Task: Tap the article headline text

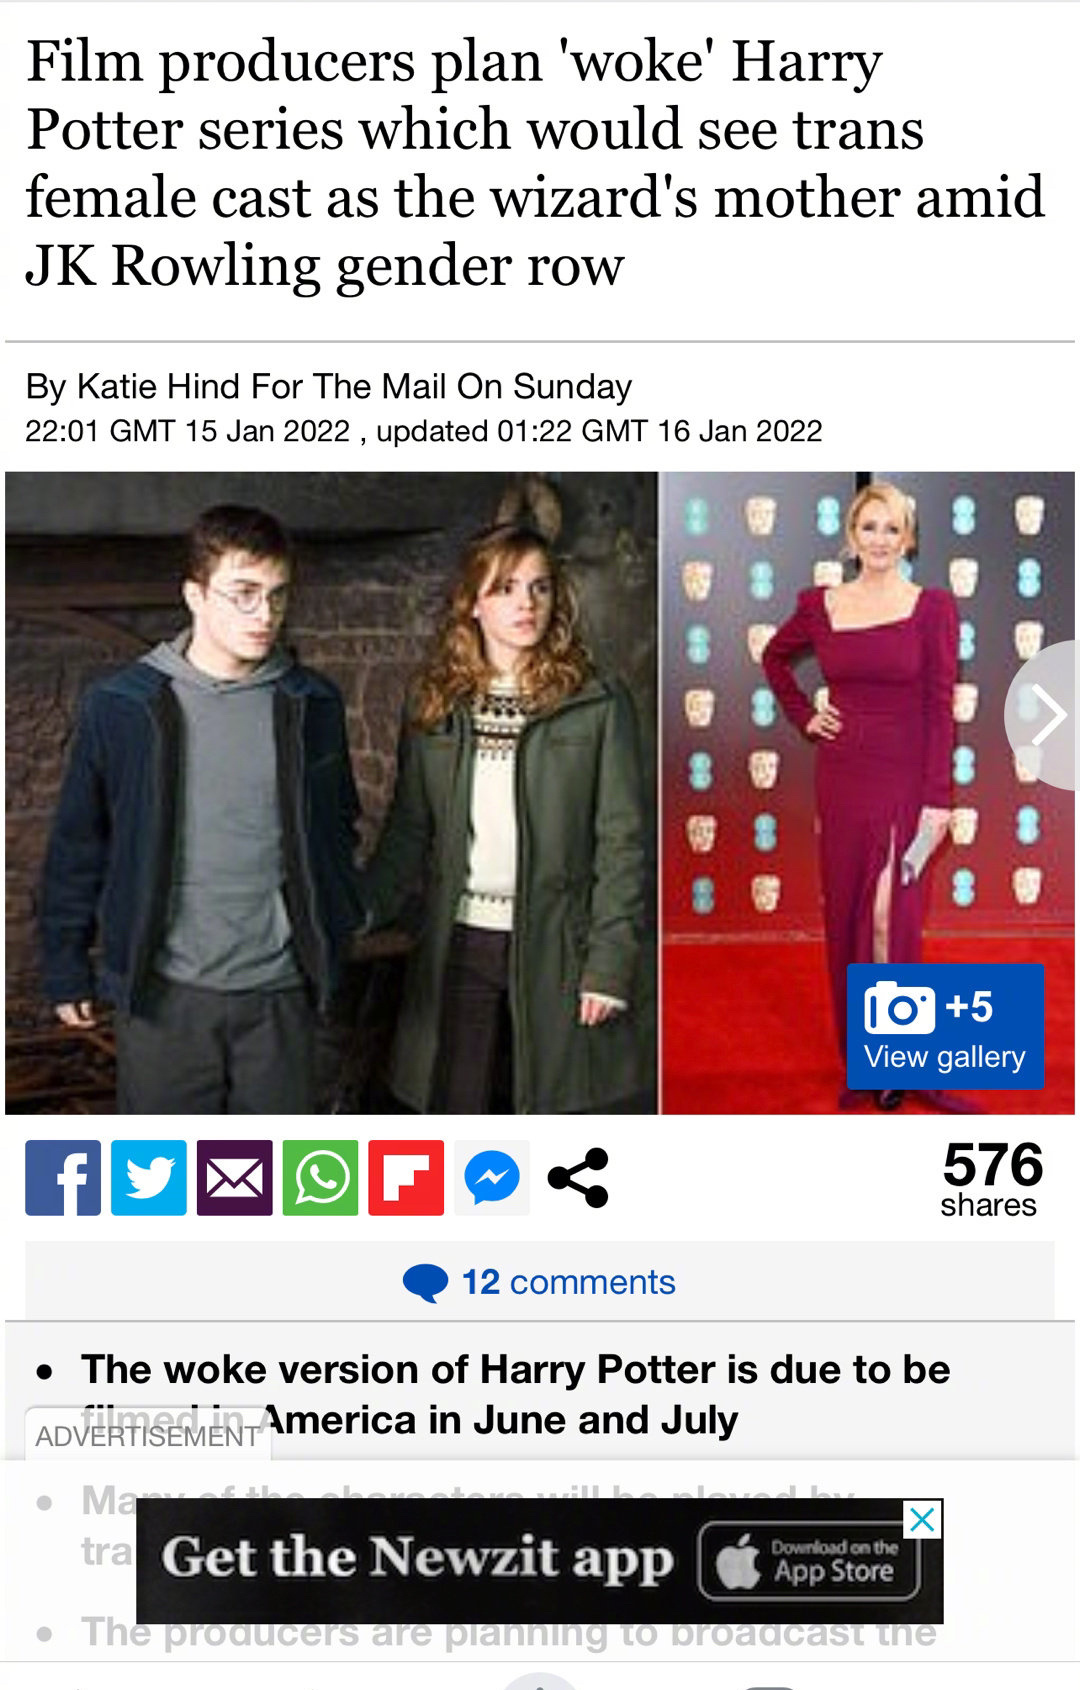Action: point(535,162)
